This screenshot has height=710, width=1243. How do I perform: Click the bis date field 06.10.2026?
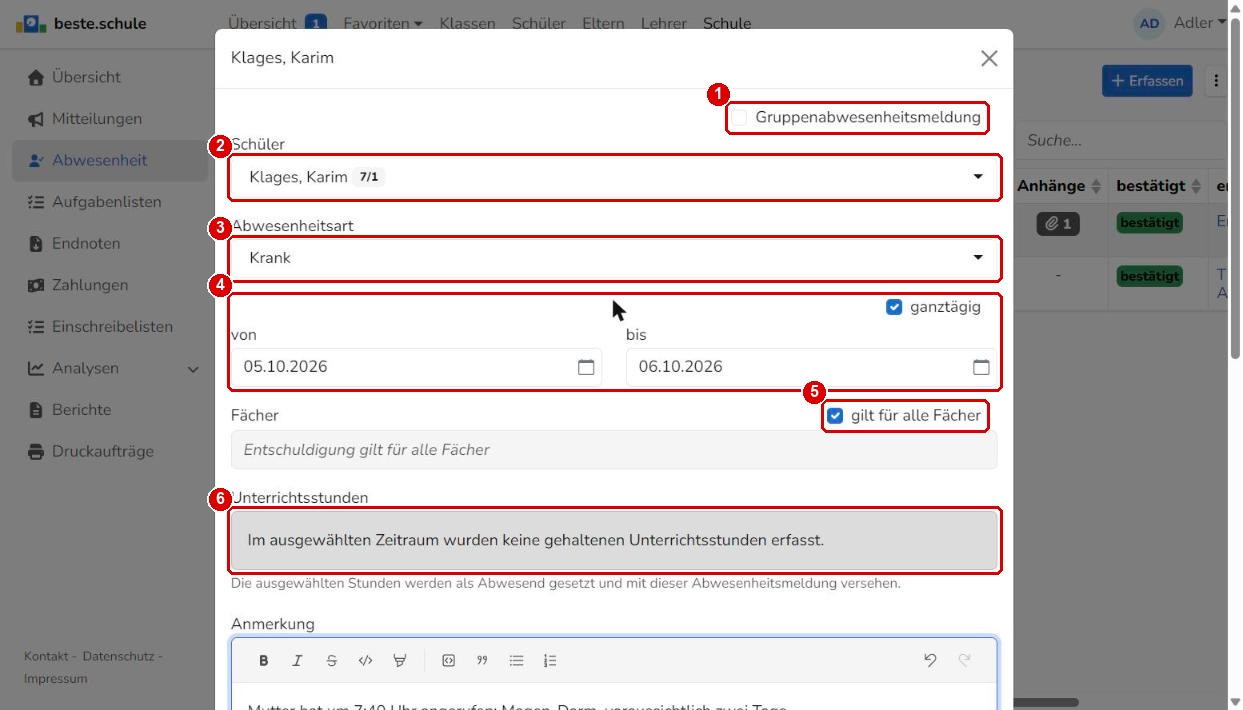pos(811,367)
